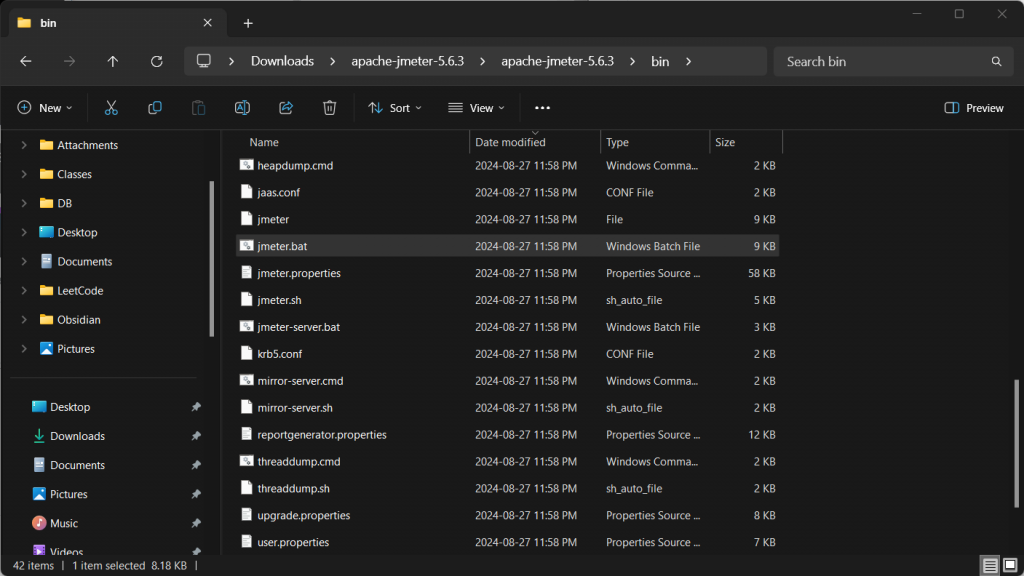
Task: Click the jmeter.bat file icon
Action: coord(246,246)
